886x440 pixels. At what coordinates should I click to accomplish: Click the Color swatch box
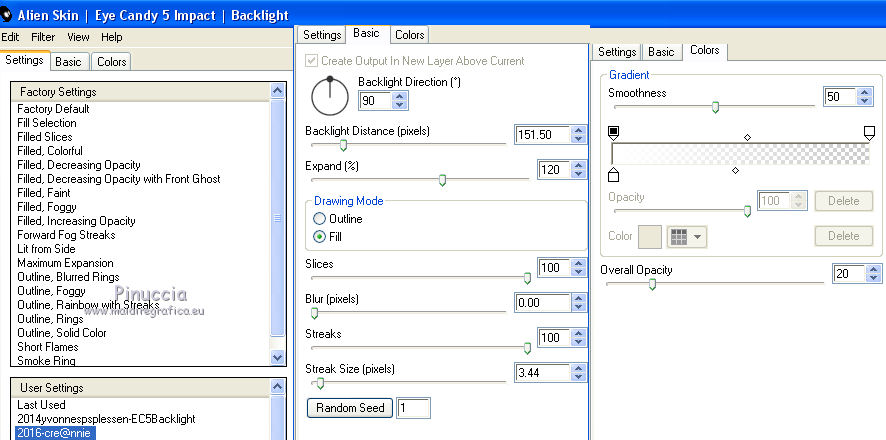(x=649, y=237)
